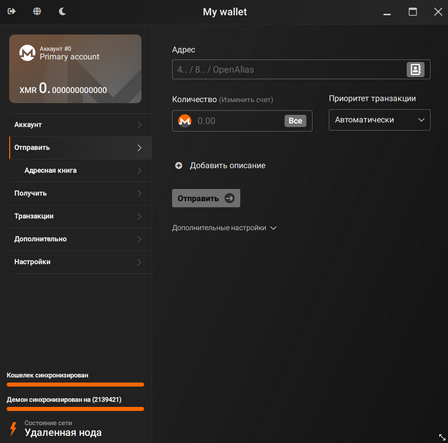
Task: Click the Адрес input field
Action: coord(301,69)
